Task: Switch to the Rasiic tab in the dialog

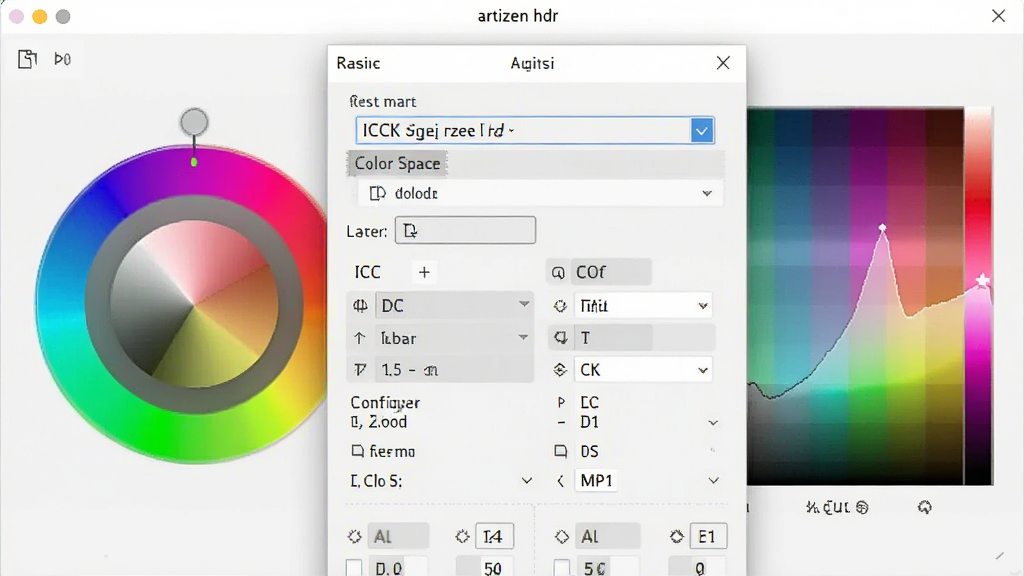Action: pyautogui.click(x=358, y=63)
